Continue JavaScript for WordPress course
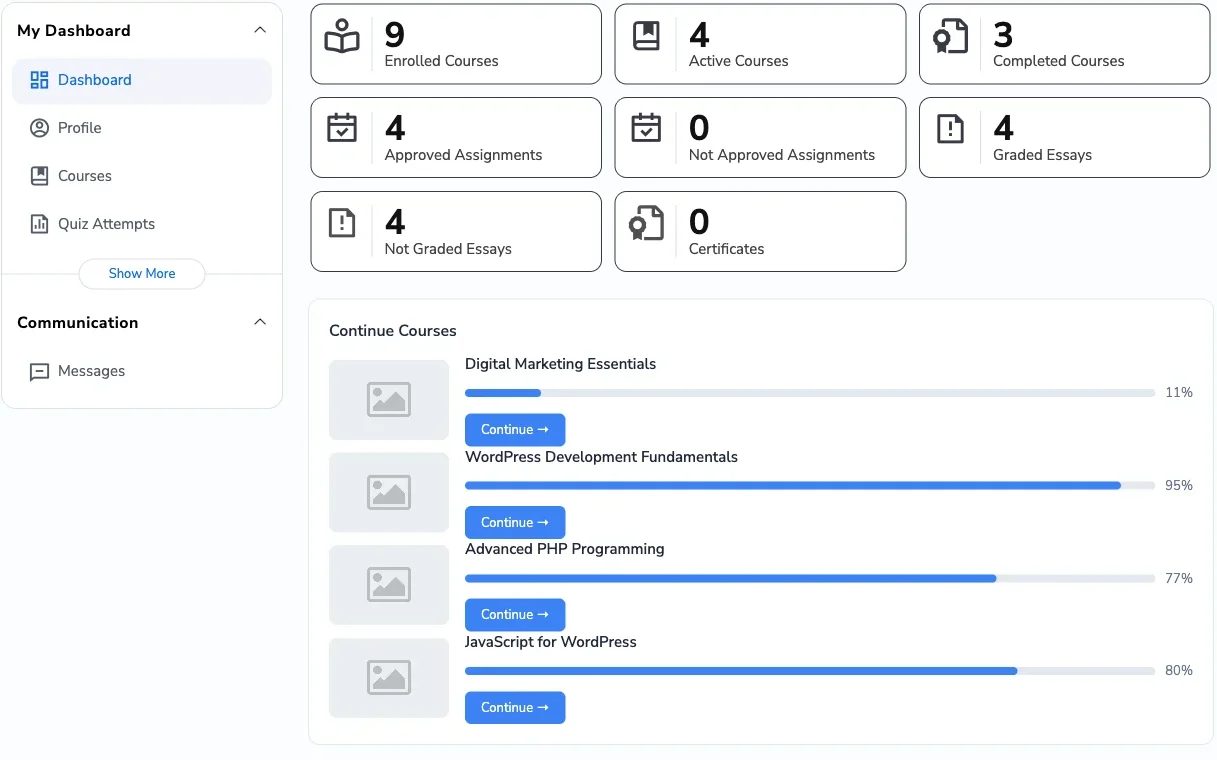The height and width of the screenshot is (760, 1217). pyautogui.click(x=515, y=707)
